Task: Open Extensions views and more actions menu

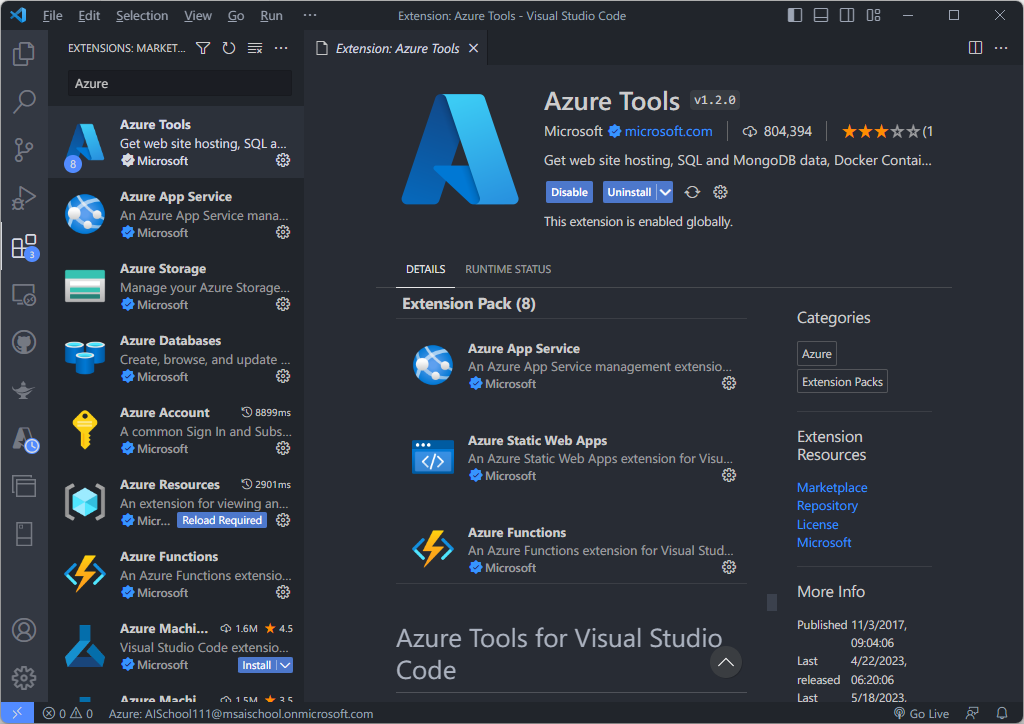Action: [281, 48]
